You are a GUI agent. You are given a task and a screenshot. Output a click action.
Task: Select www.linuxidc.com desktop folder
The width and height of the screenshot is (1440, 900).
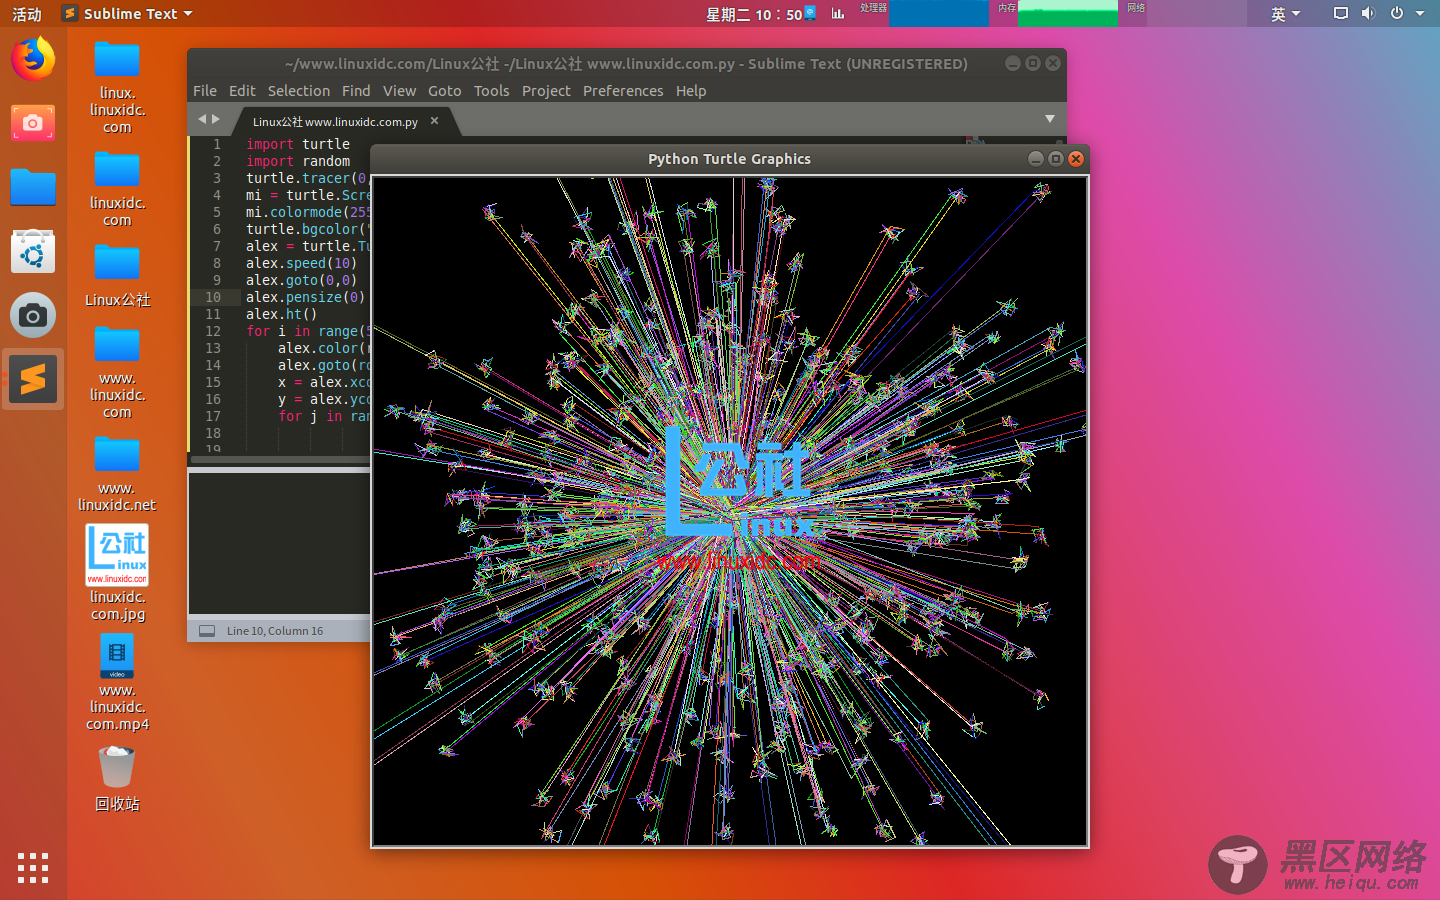[117, 373]
